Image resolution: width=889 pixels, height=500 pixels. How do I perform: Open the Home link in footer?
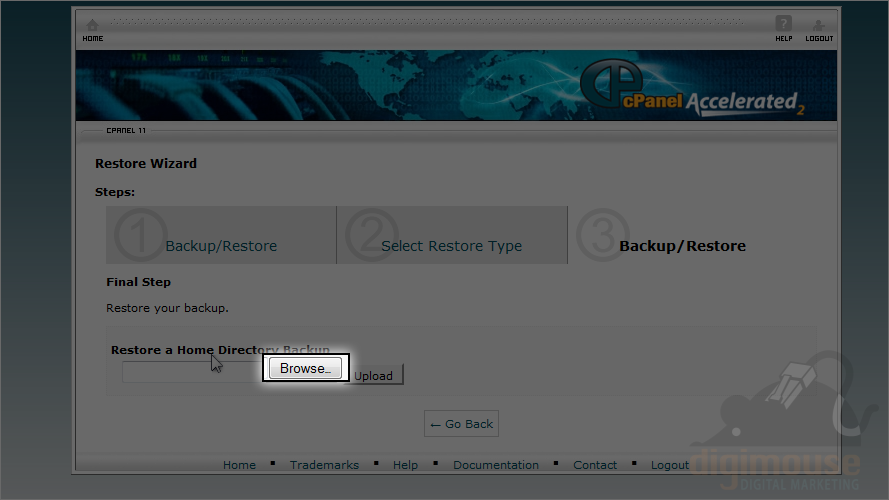(239, 465)
